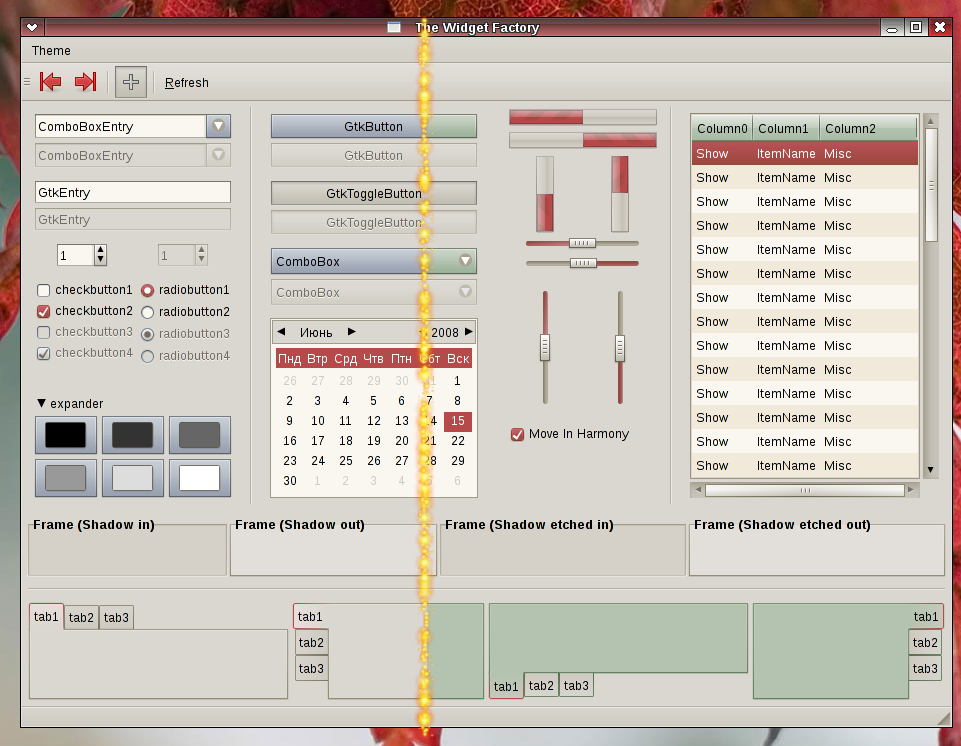Image resolution: width=961 pixels, height=746 pixels.
Task: Select radiobutton2
Action: coord(147,312)
